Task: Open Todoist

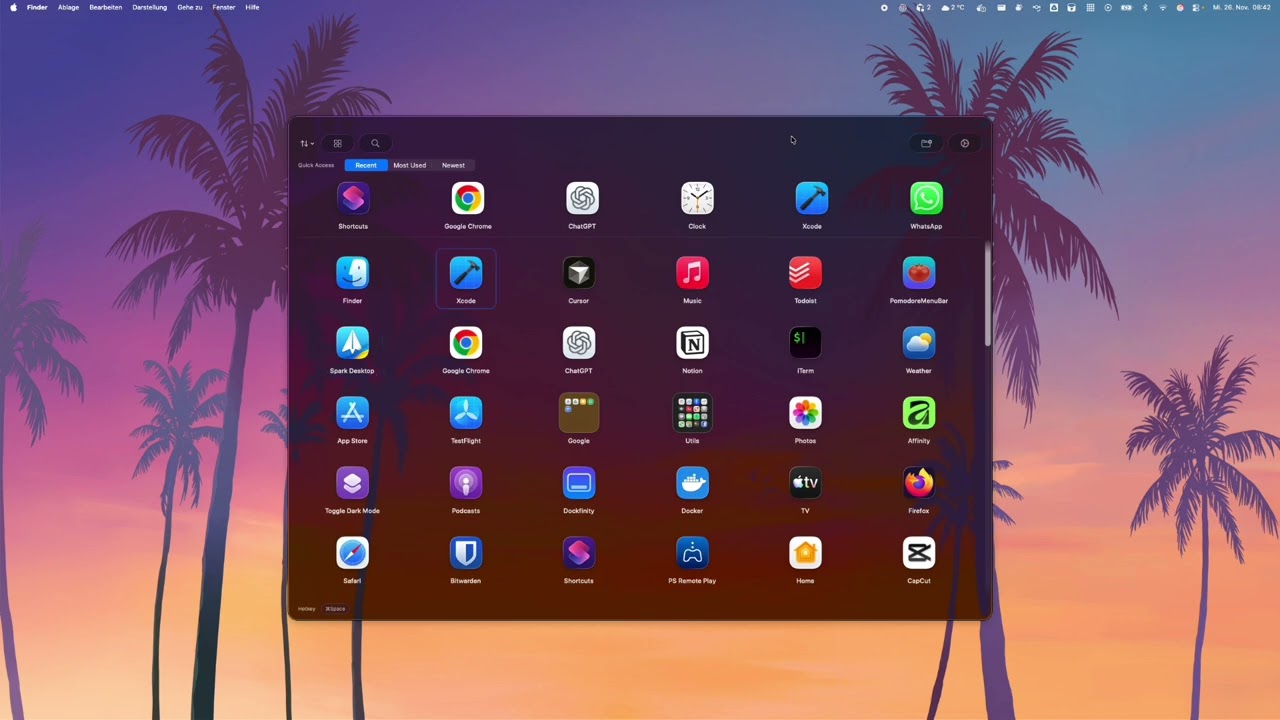Action: click(805, 272)
